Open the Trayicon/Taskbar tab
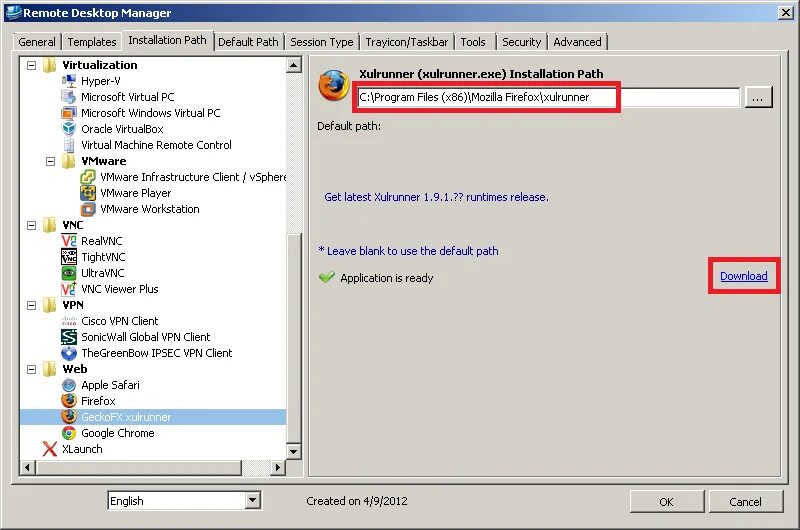 pyautogui.click(x=407, y=42)
